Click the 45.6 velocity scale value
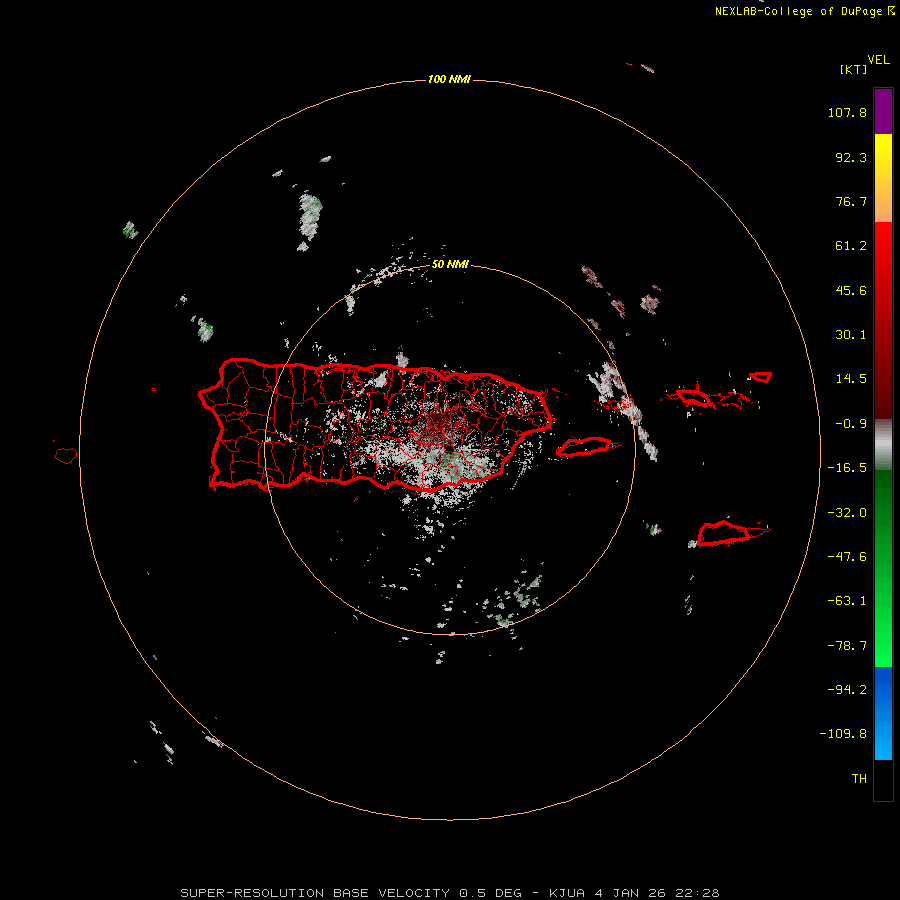This screenshot has height=900, width=900. pos(851,290)
